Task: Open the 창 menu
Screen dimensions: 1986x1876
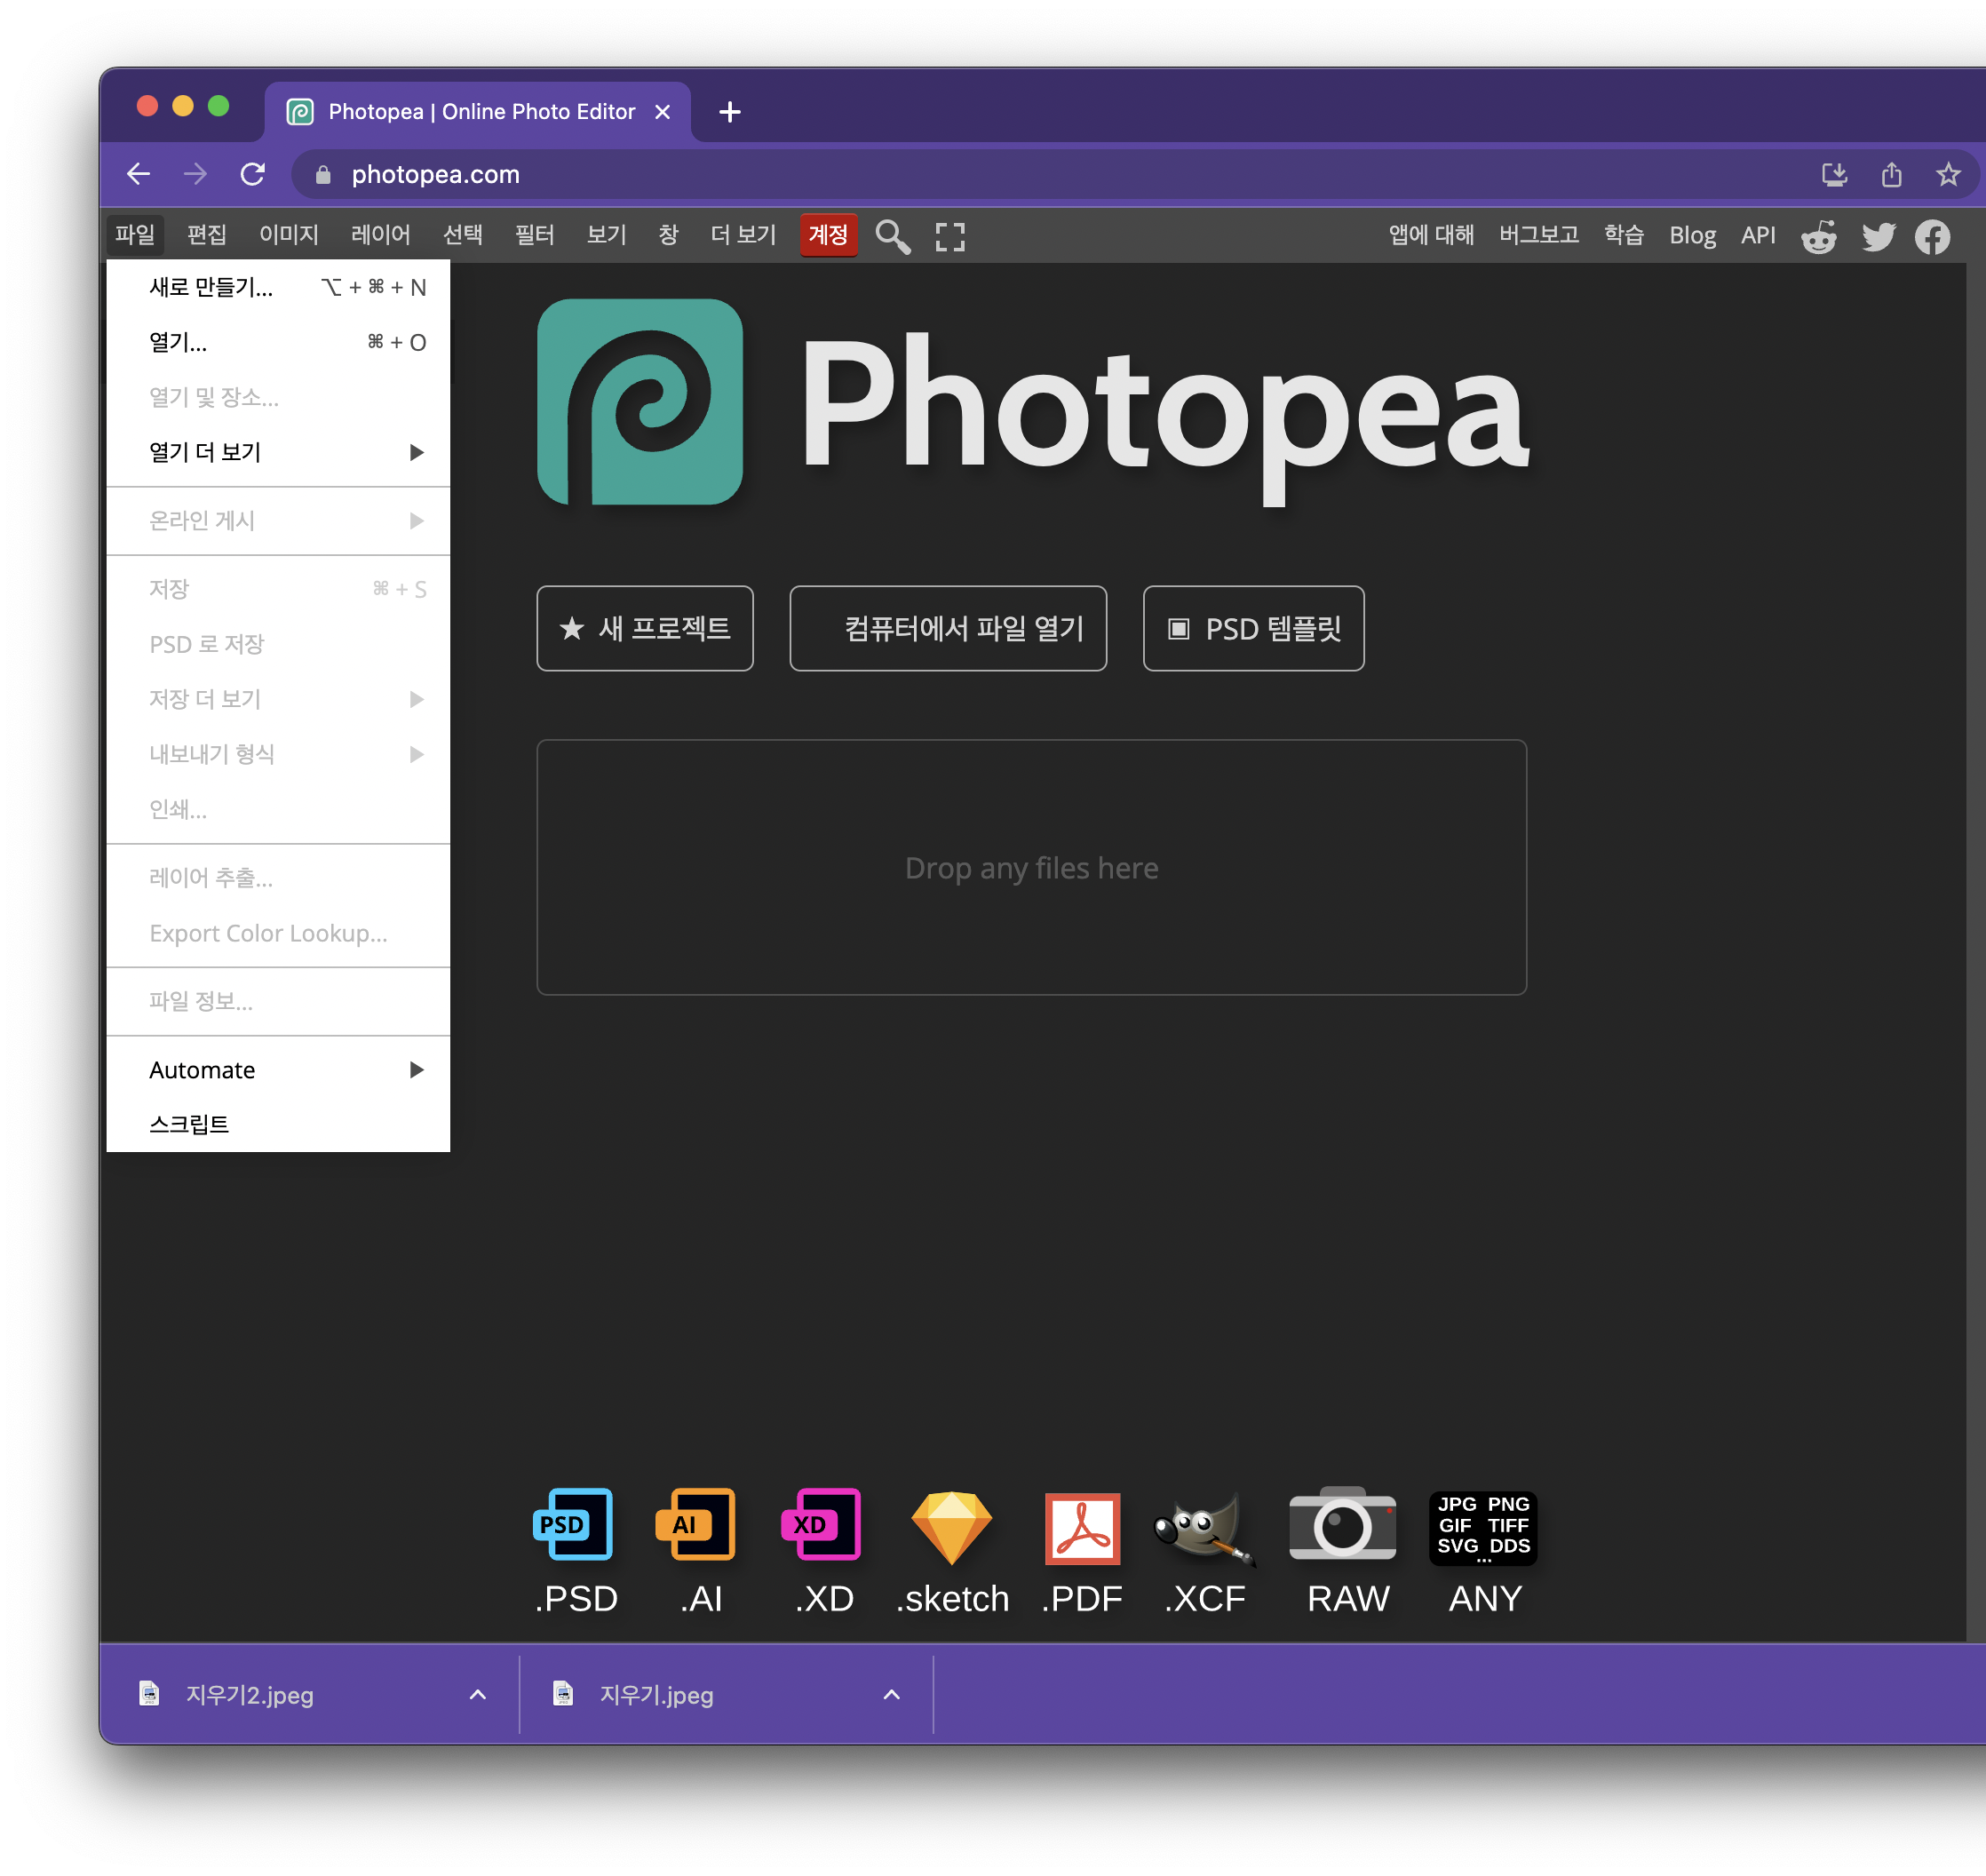Action: [669, 235]
